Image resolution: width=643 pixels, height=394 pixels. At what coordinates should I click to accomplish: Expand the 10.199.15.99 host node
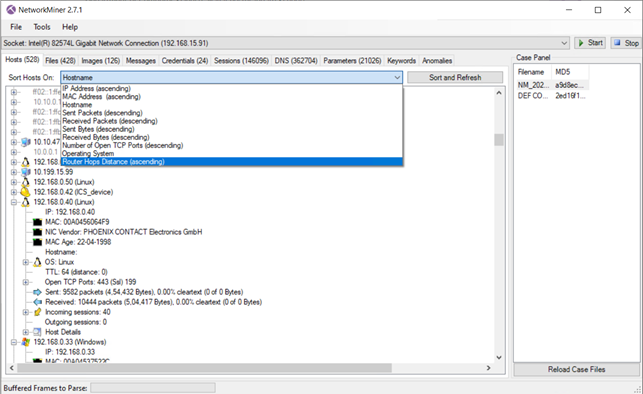pos(14,172)
